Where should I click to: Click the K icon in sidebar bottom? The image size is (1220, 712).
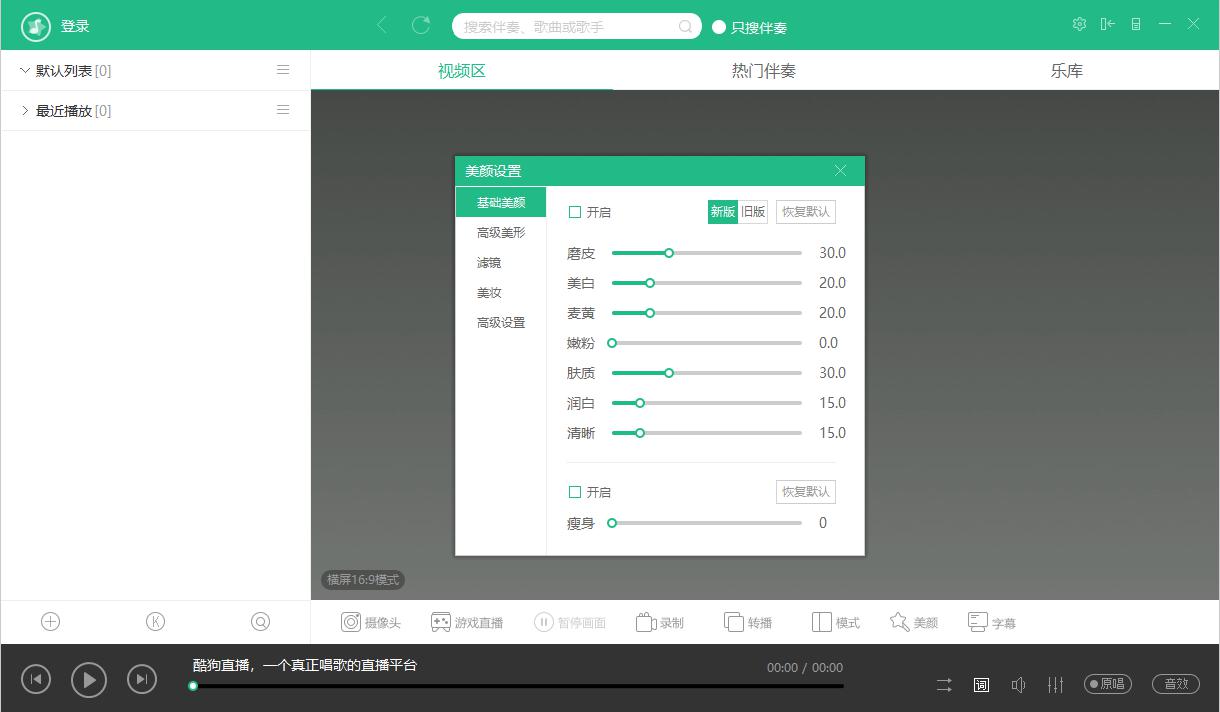point(155,622)
